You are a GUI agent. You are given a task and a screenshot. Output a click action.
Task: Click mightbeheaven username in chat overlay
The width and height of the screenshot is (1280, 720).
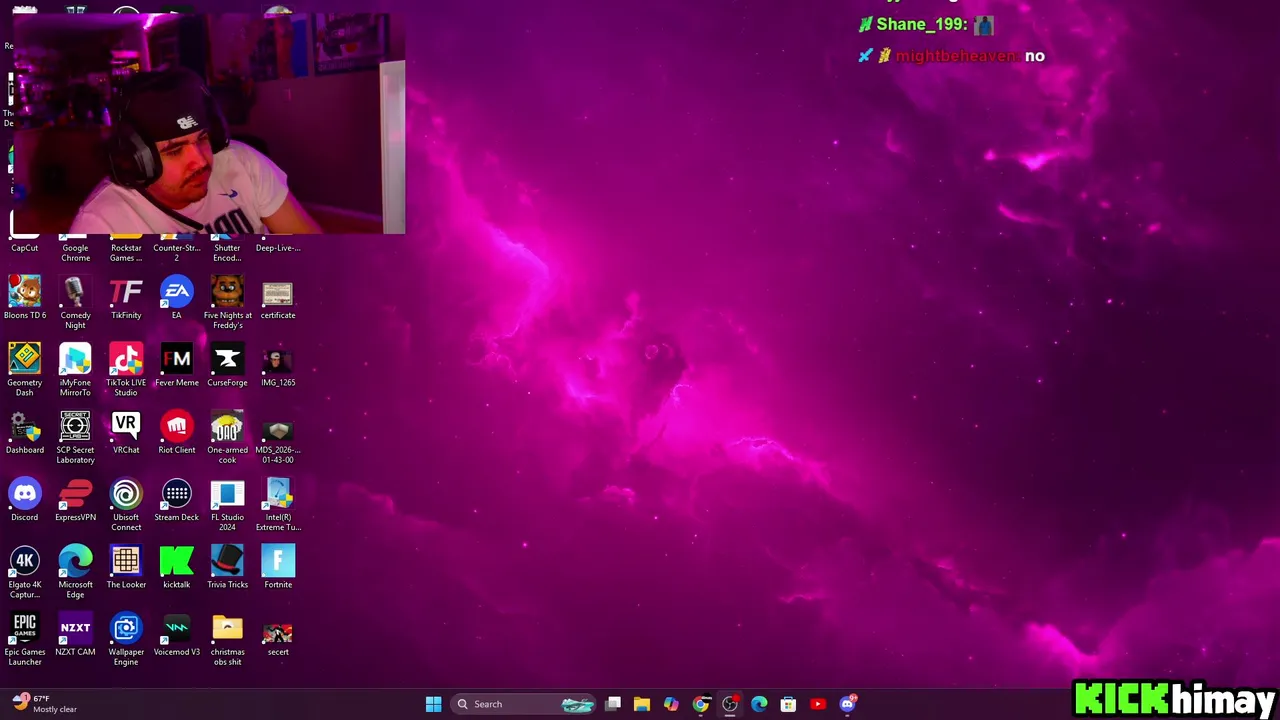[957, 56]
